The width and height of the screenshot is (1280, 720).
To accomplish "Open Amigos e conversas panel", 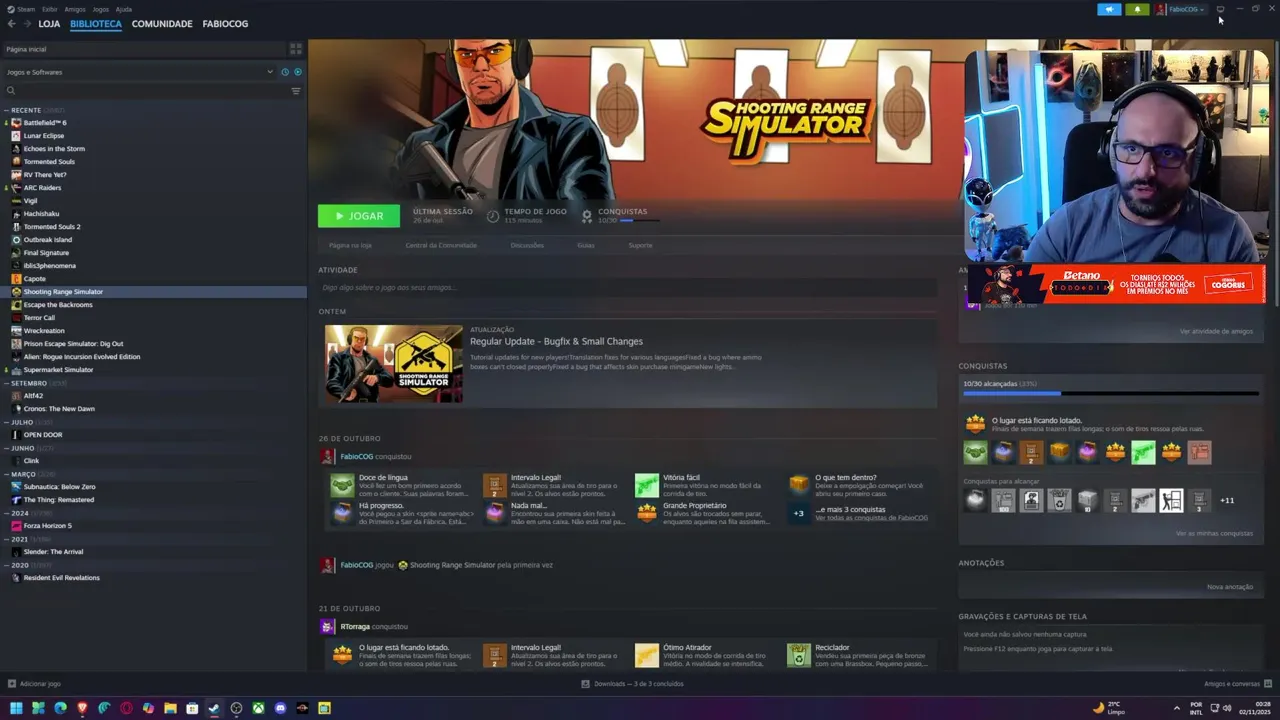I will pyautogui.click(x=1237, y=684).
